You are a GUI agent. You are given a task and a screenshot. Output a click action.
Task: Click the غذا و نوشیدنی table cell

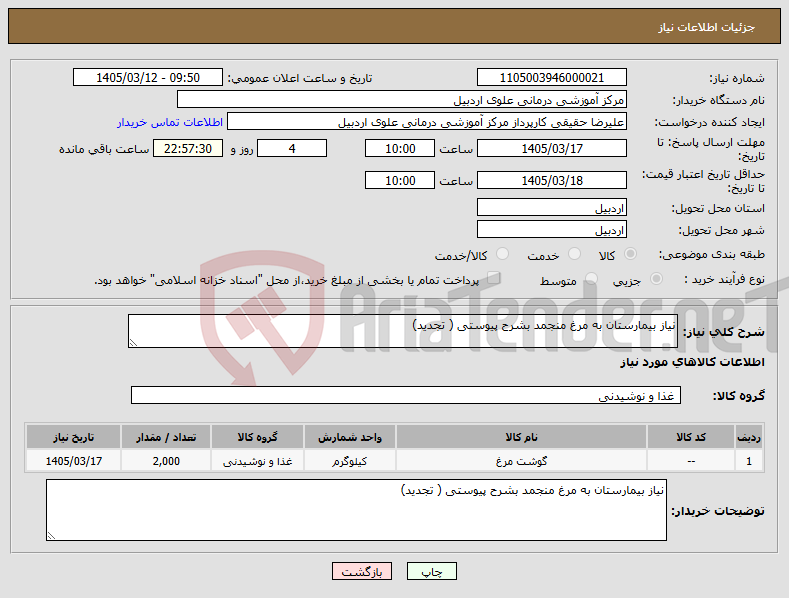pos(257,461)
